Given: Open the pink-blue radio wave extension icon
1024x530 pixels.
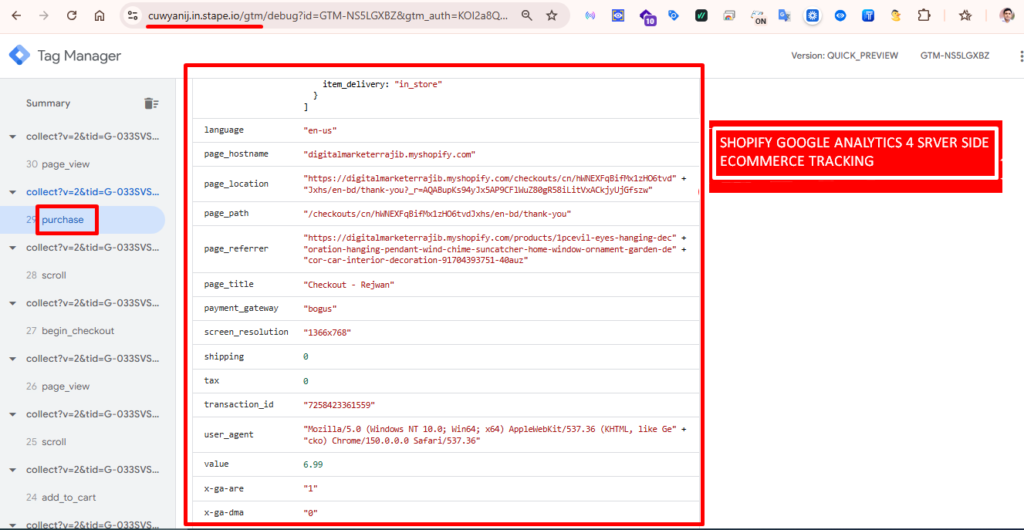Looking at the screenshot, I should pyautogui.click(x=590, y=16).
